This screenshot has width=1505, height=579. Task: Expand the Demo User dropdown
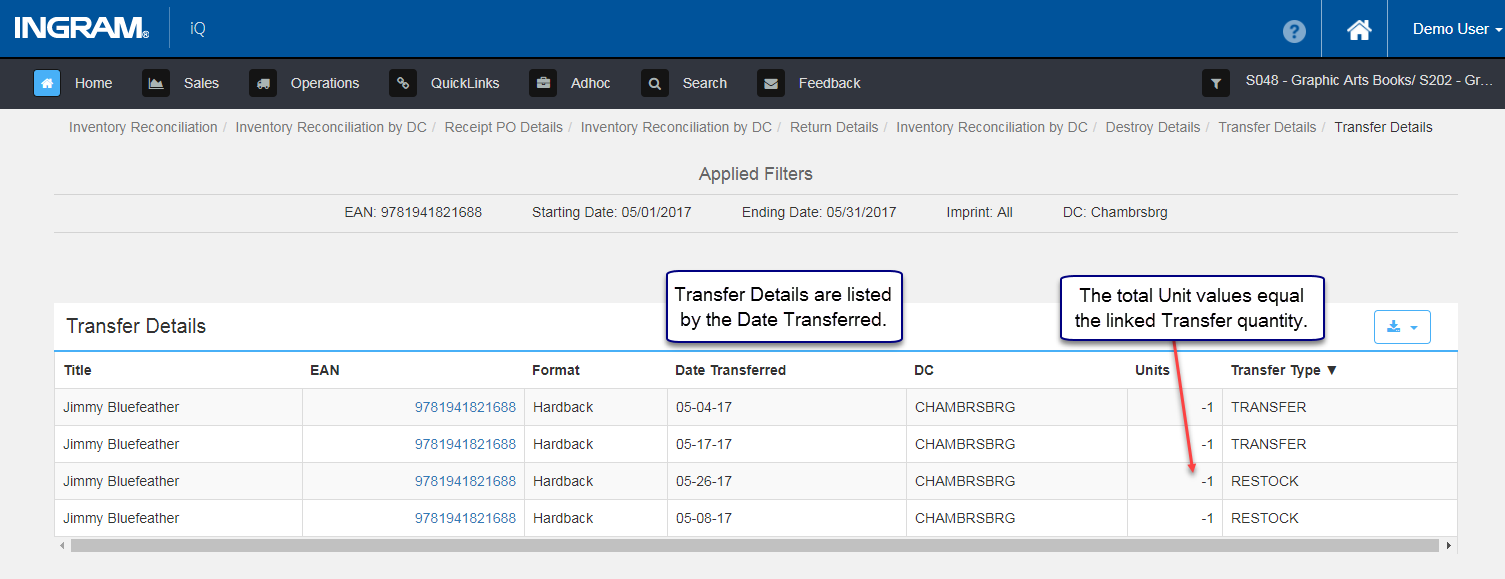pos(1457,29)
